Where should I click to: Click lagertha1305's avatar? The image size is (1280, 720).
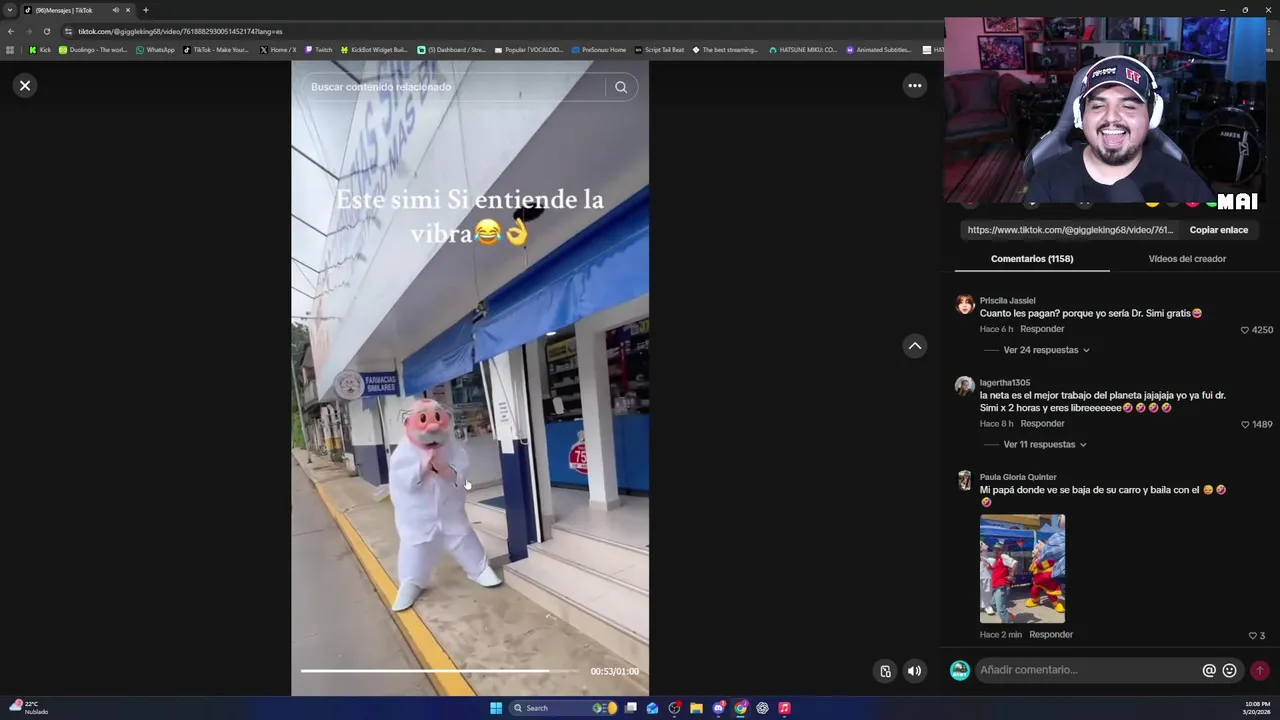[965, 386]
